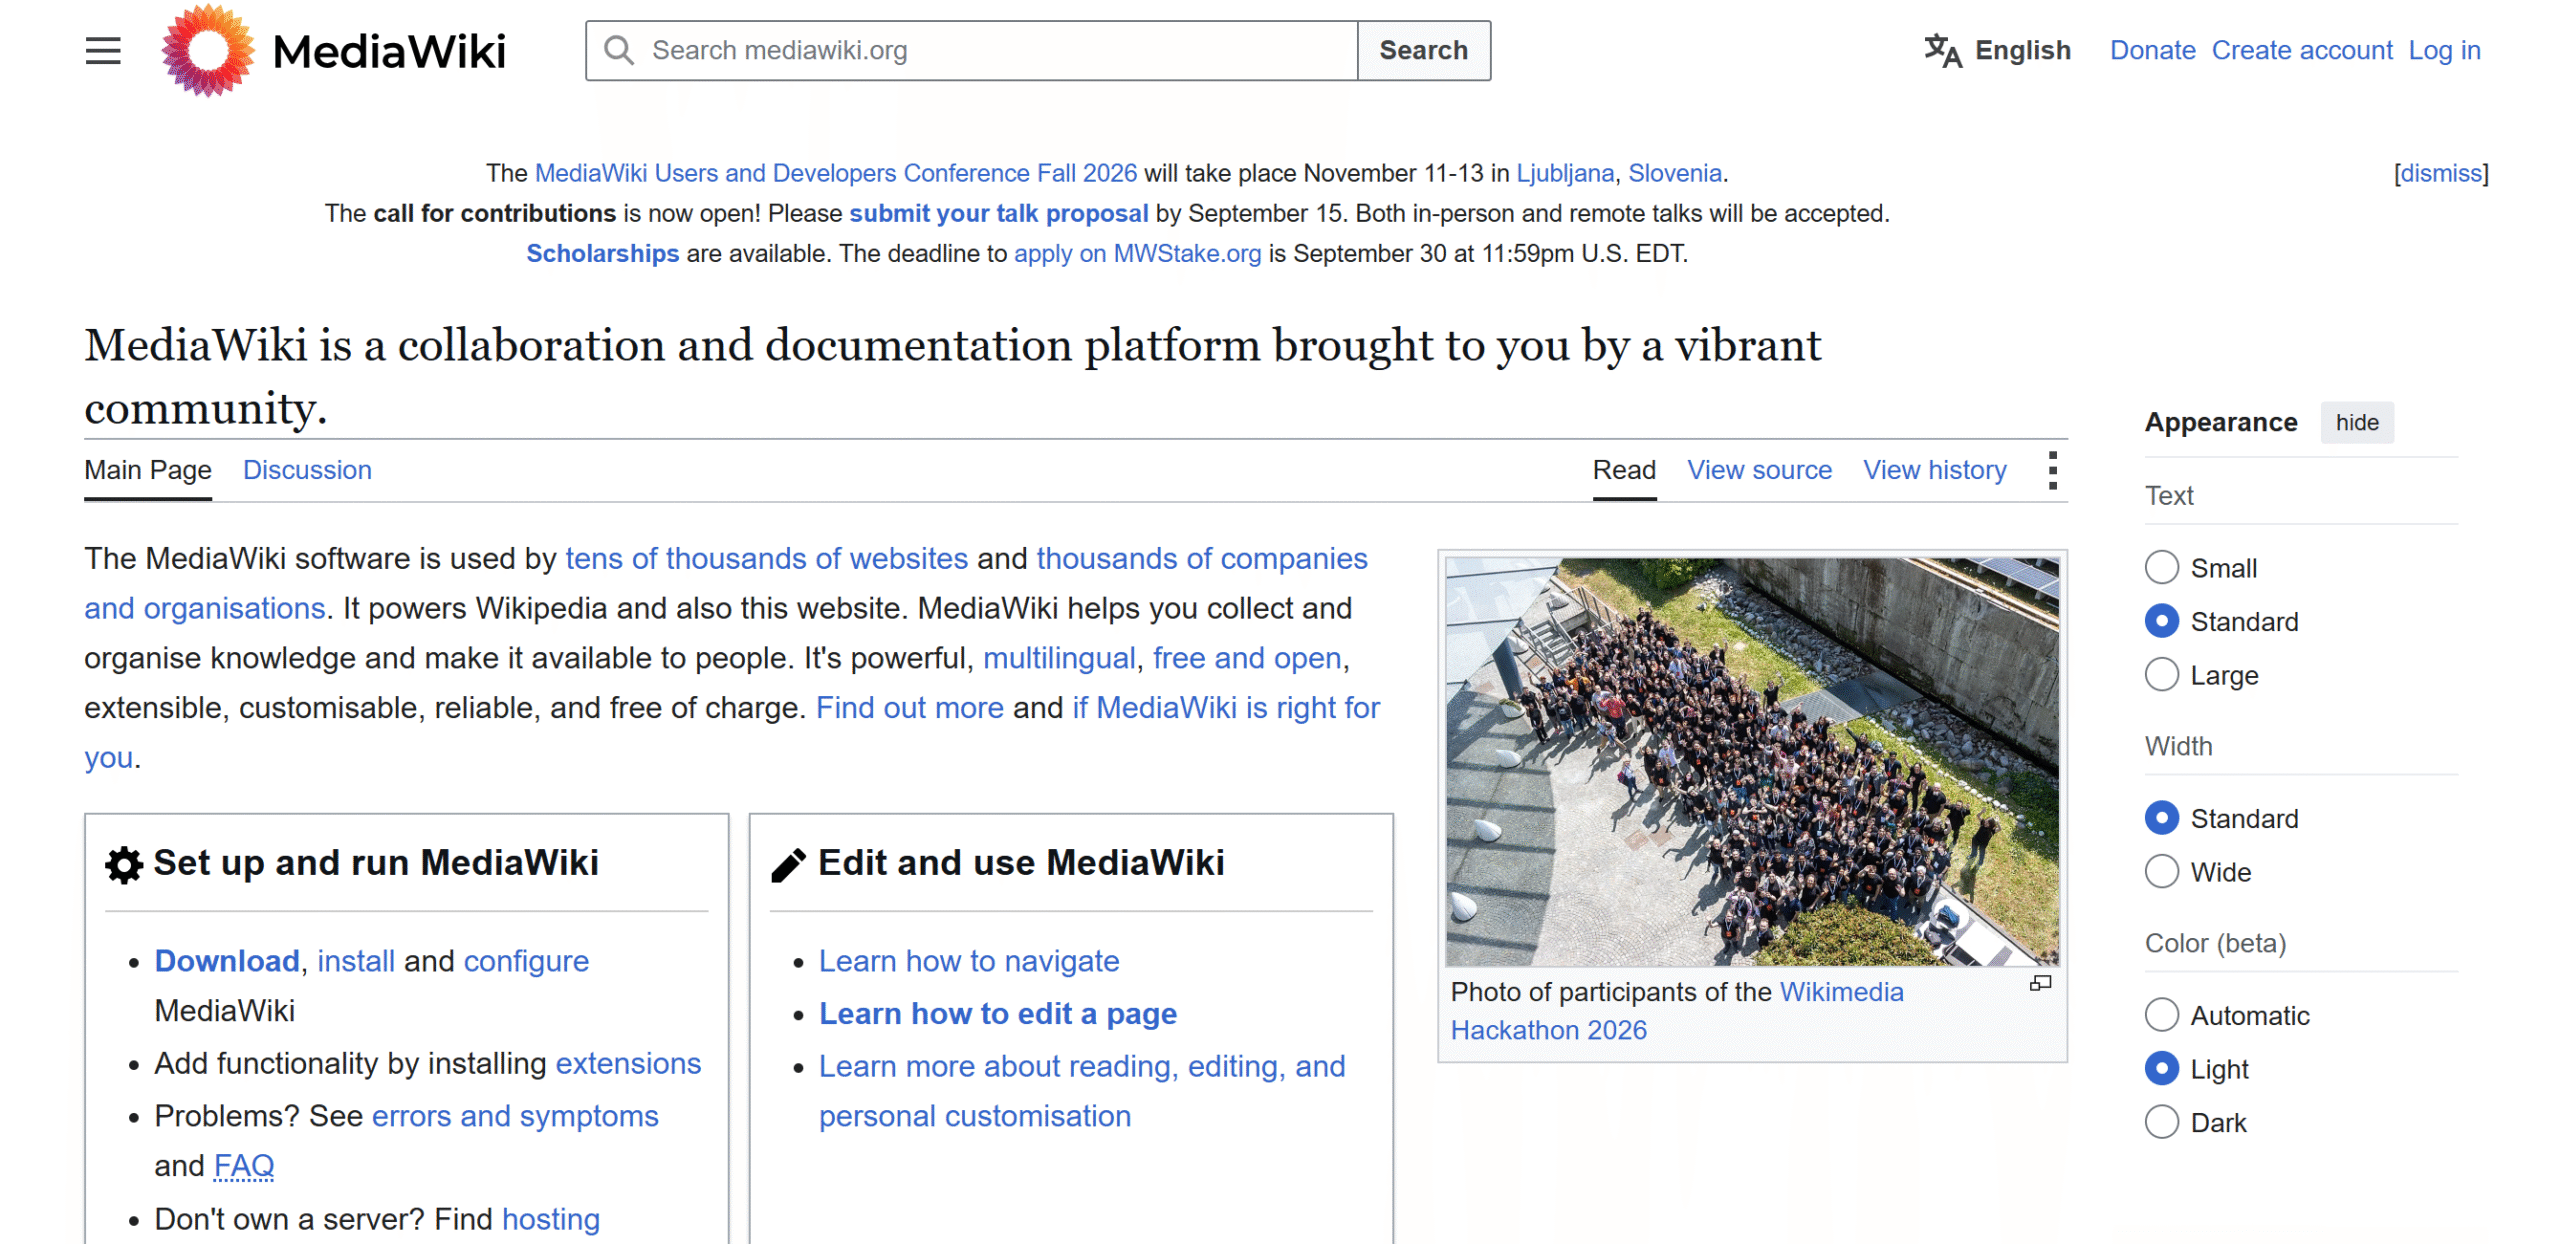
Task: Click the FAQ link
Action: (x=243, y=1166)
